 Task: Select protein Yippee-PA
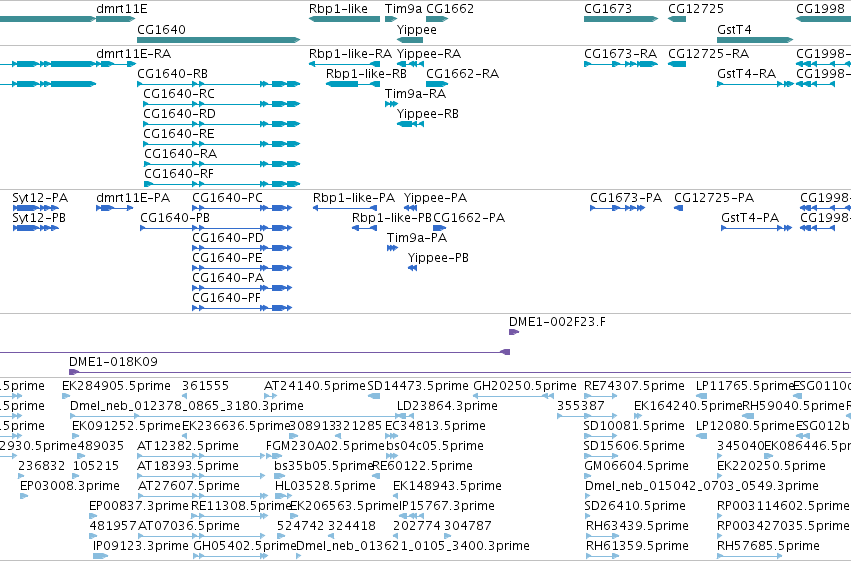(x=435, y=198)
